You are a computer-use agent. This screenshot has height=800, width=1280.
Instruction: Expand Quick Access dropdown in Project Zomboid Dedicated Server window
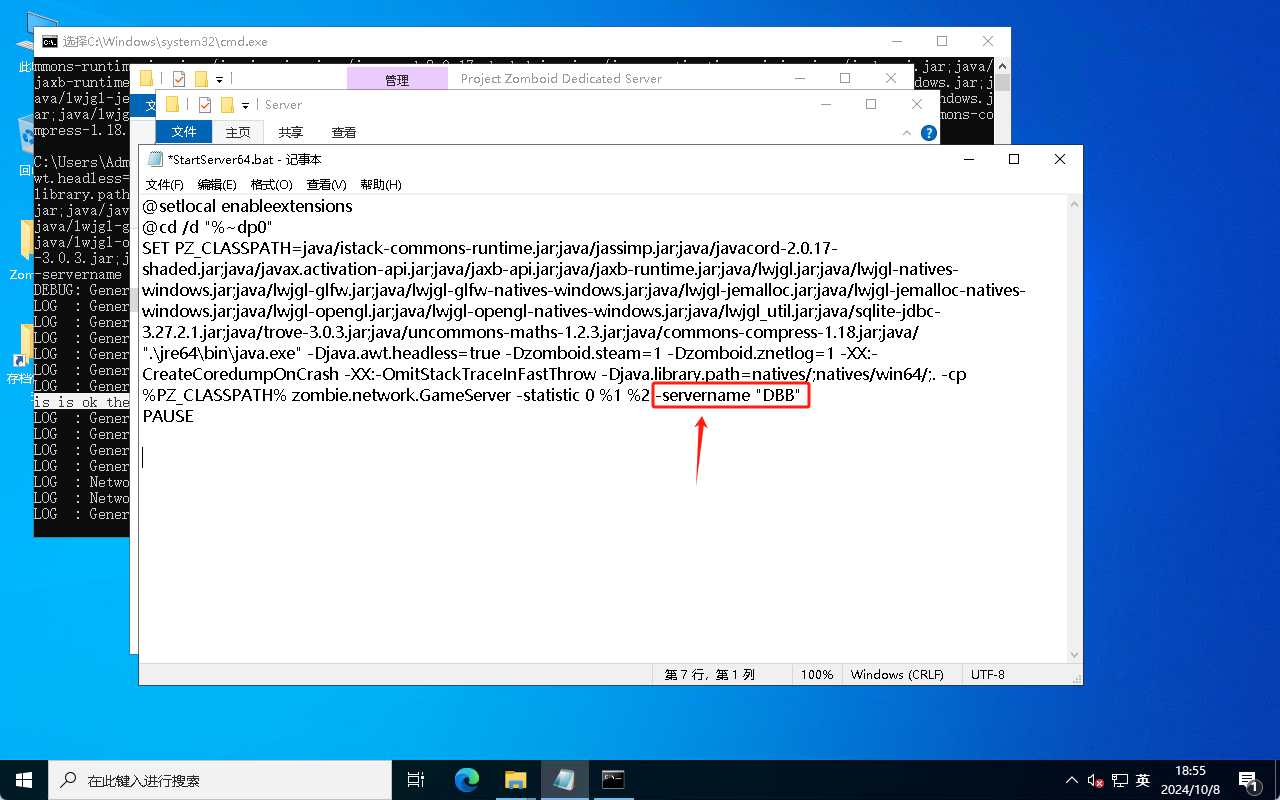218,79
